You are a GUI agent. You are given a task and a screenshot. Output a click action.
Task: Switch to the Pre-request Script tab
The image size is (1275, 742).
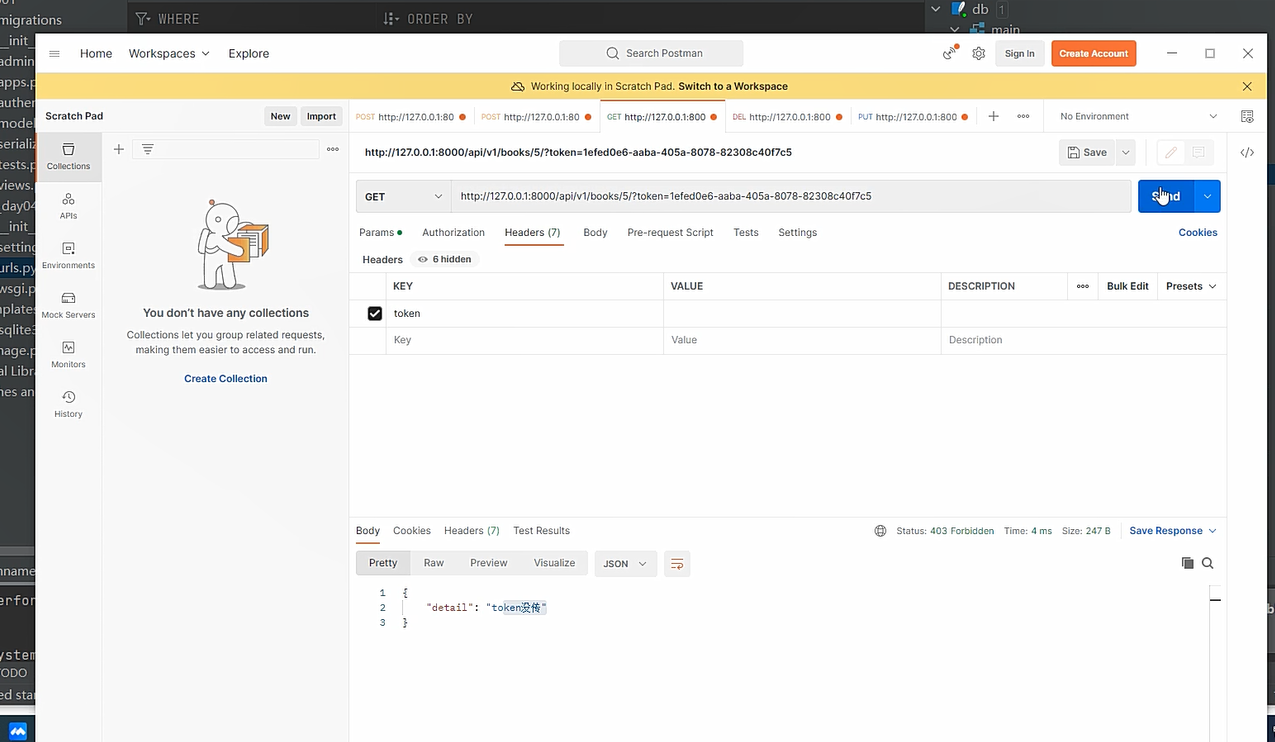point(670,232)
